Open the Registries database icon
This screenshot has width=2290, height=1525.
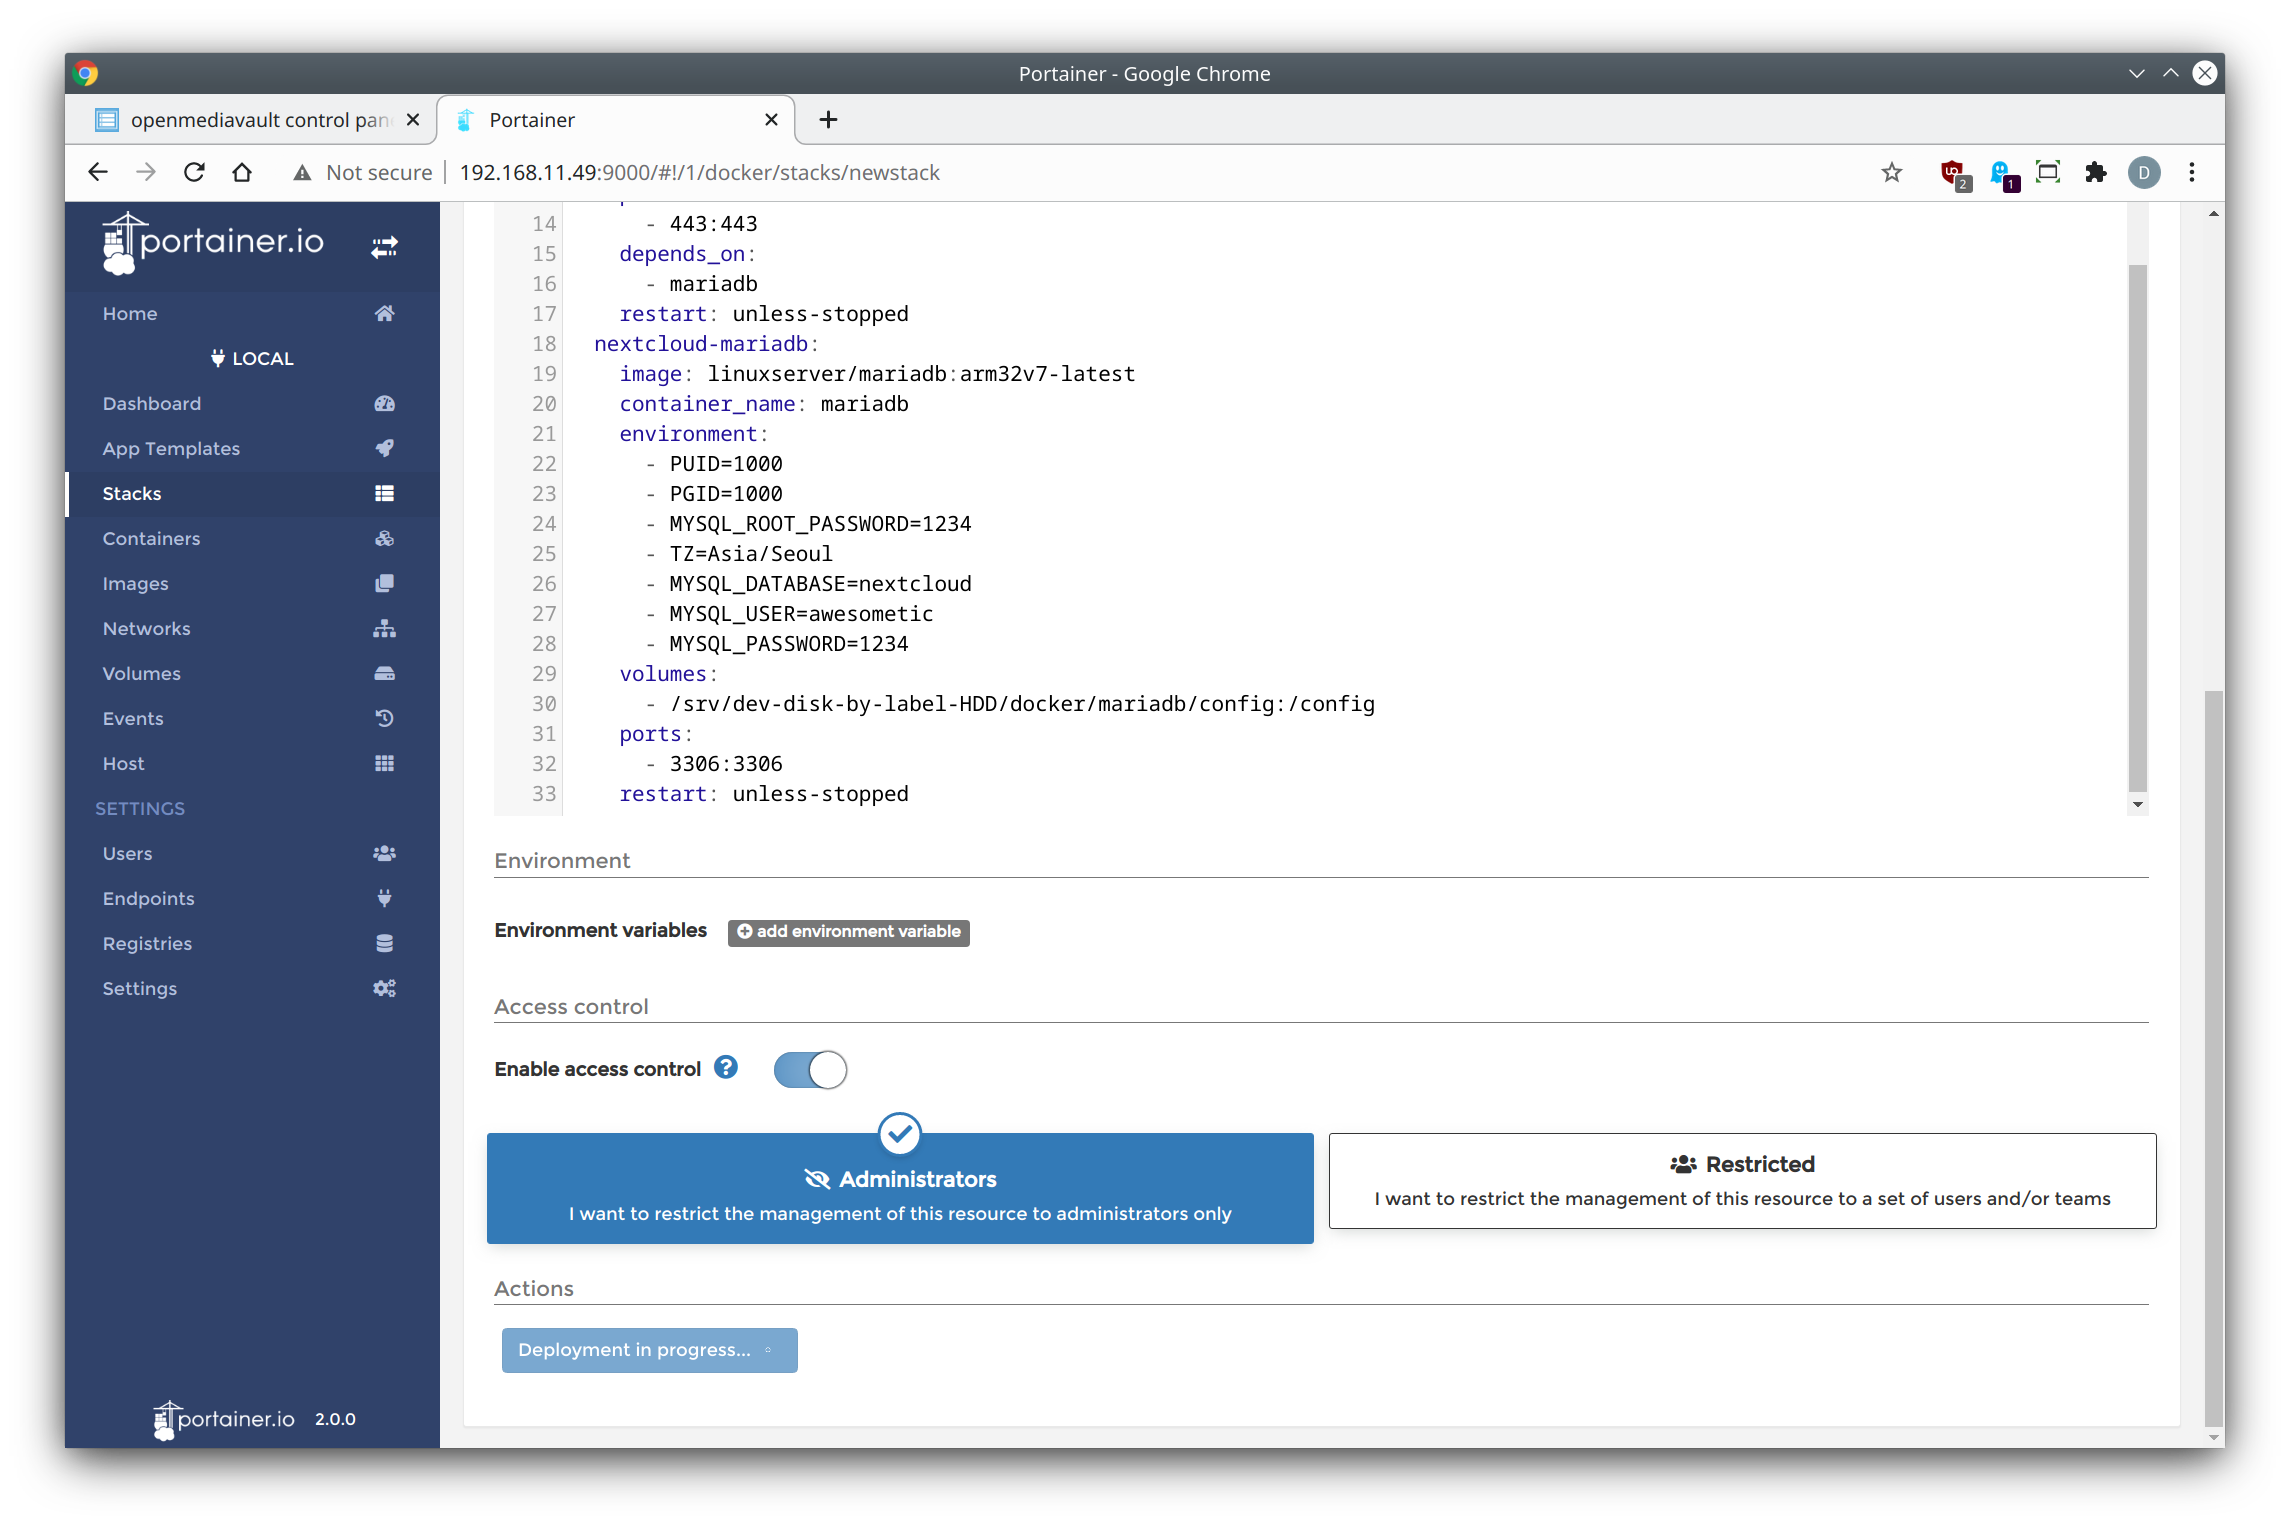(x=384, y=943)
